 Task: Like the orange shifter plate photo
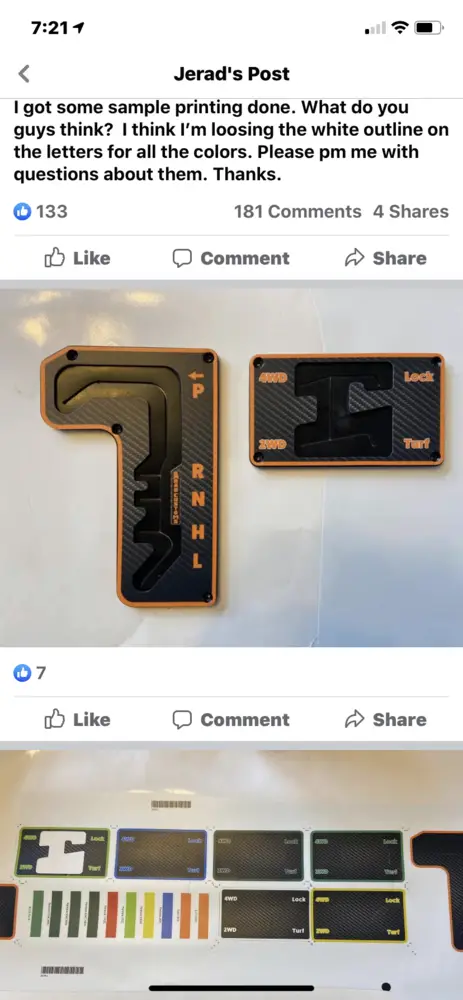tap(77, 719)
